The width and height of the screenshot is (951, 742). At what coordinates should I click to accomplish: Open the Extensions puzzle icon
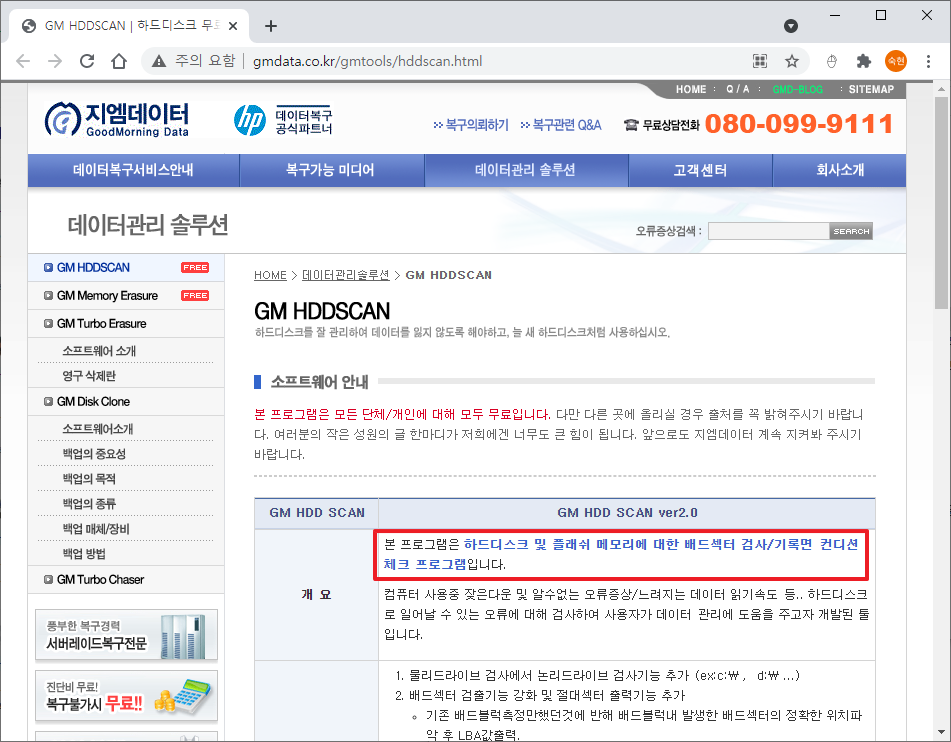[x=864, y=61]
